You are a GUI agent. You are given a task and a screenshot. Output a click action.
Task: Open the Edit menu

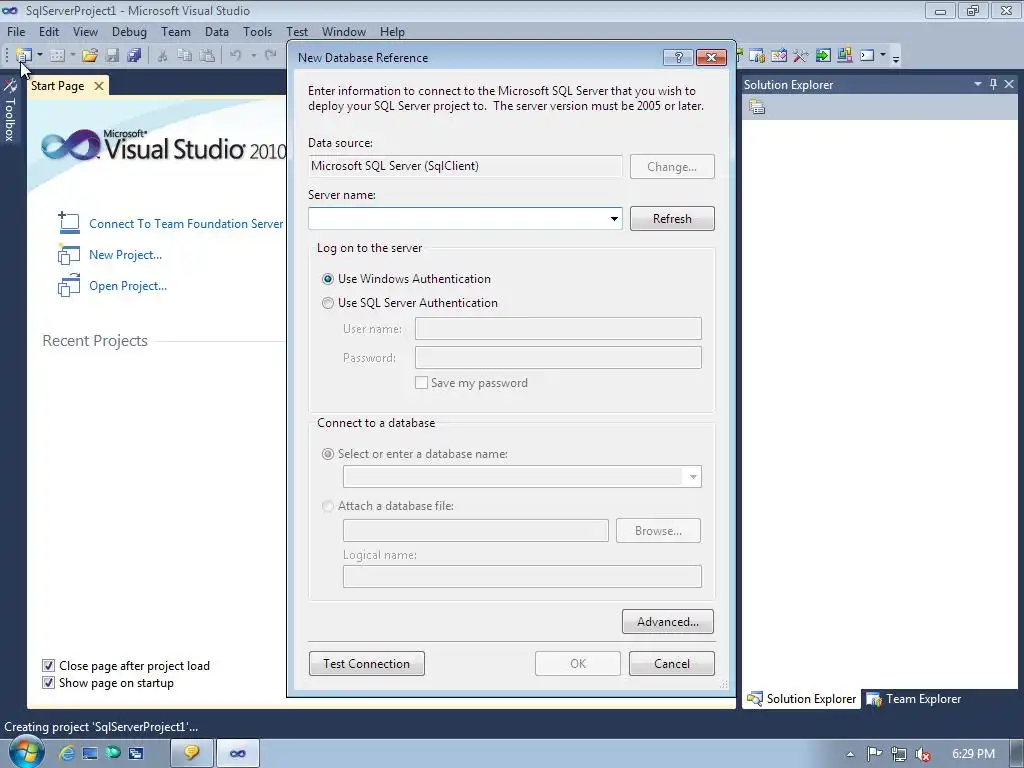(x=49, y=31)
